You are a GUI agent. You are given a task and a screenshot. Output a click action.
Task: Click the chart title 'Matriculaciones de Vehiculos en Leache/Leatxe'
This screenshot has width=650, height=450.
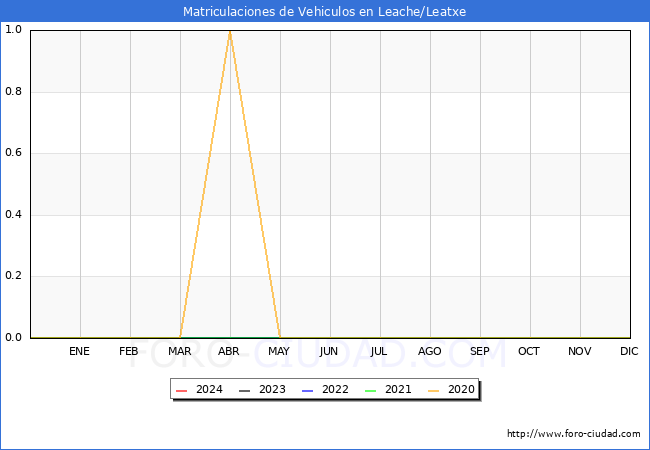324,12
